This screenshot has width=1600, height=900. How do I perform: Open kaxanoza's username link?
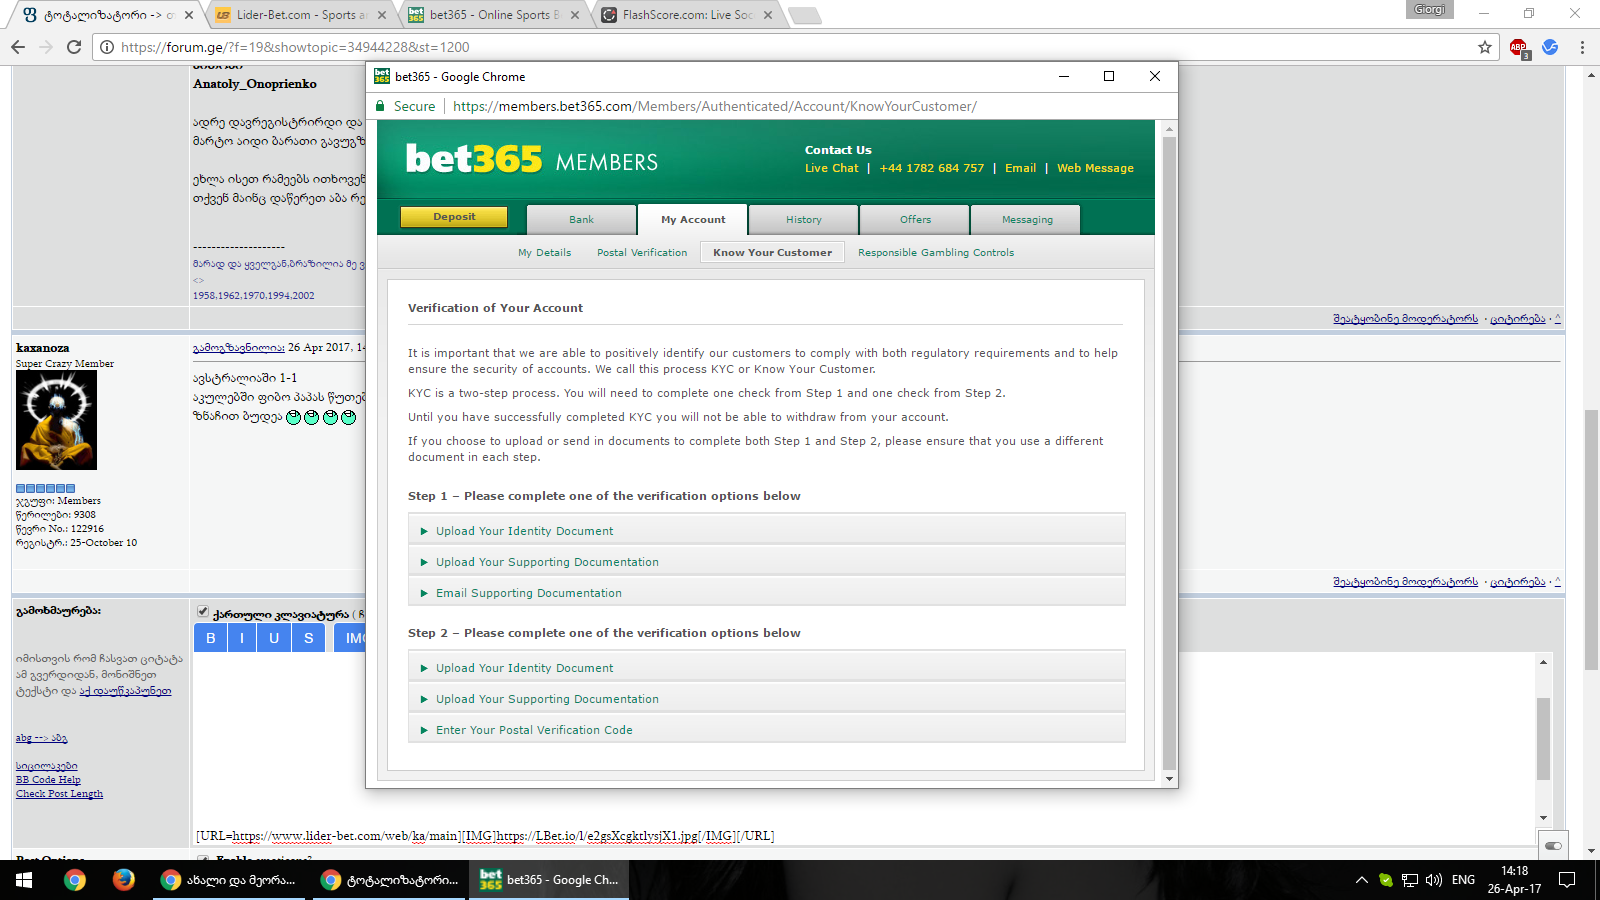(x=43, y=348)
